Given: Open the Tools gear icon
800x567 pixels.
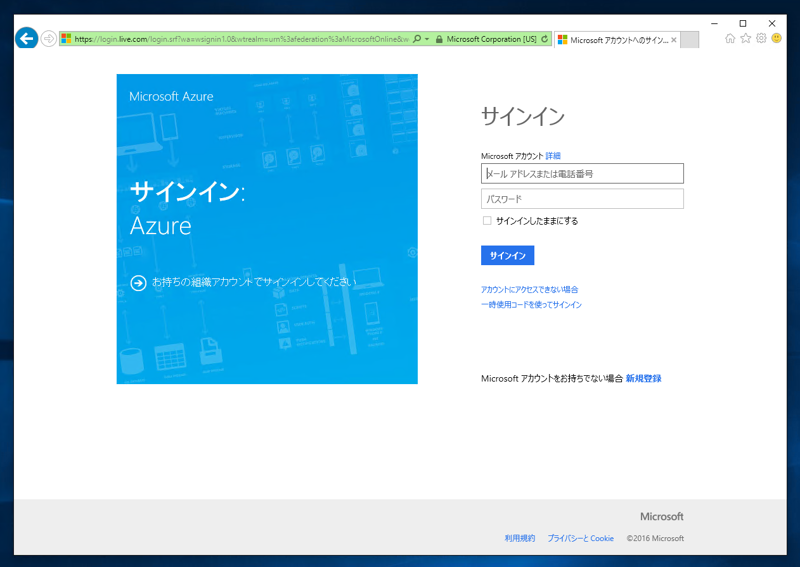Looking at the screenshot, I should tap(761, 38).
